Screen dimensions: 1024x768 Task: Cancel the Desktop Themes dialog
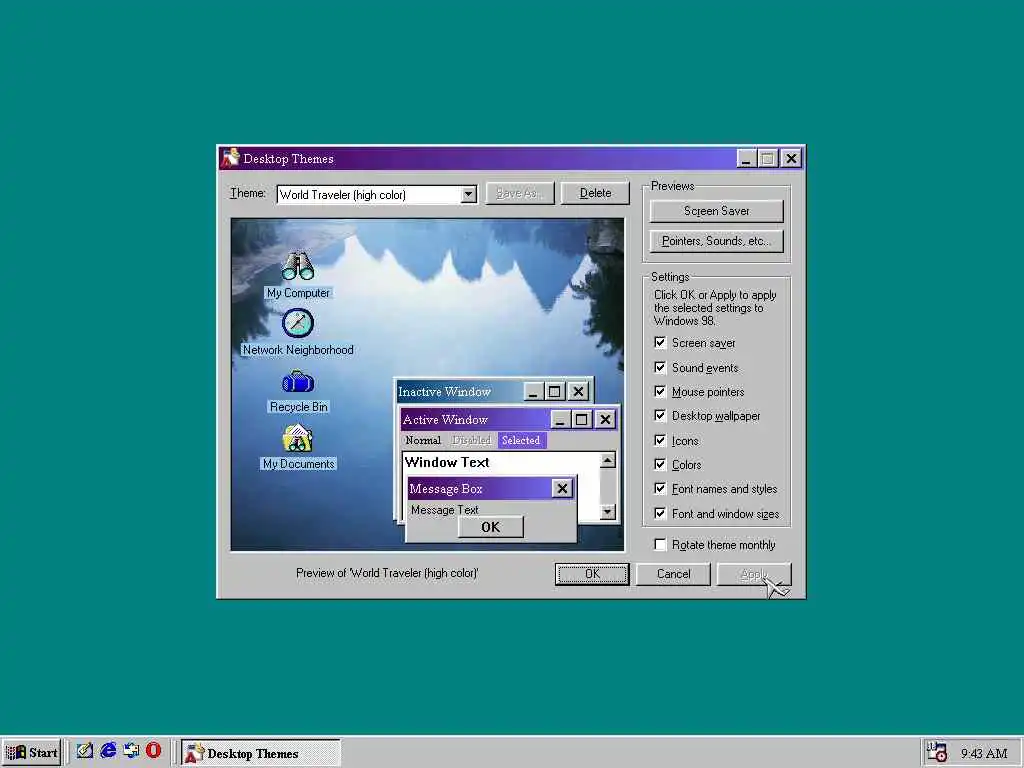click(x=673, y=574)
